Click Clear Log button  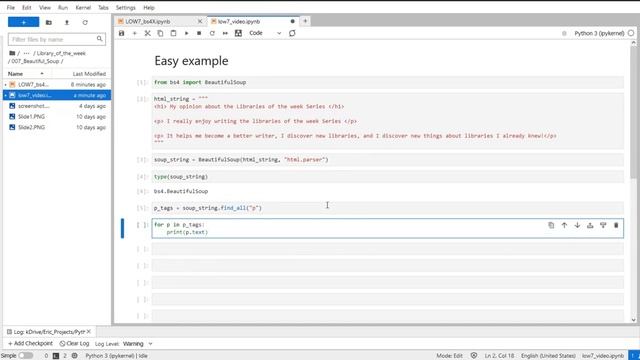click(x=74, y=344)
